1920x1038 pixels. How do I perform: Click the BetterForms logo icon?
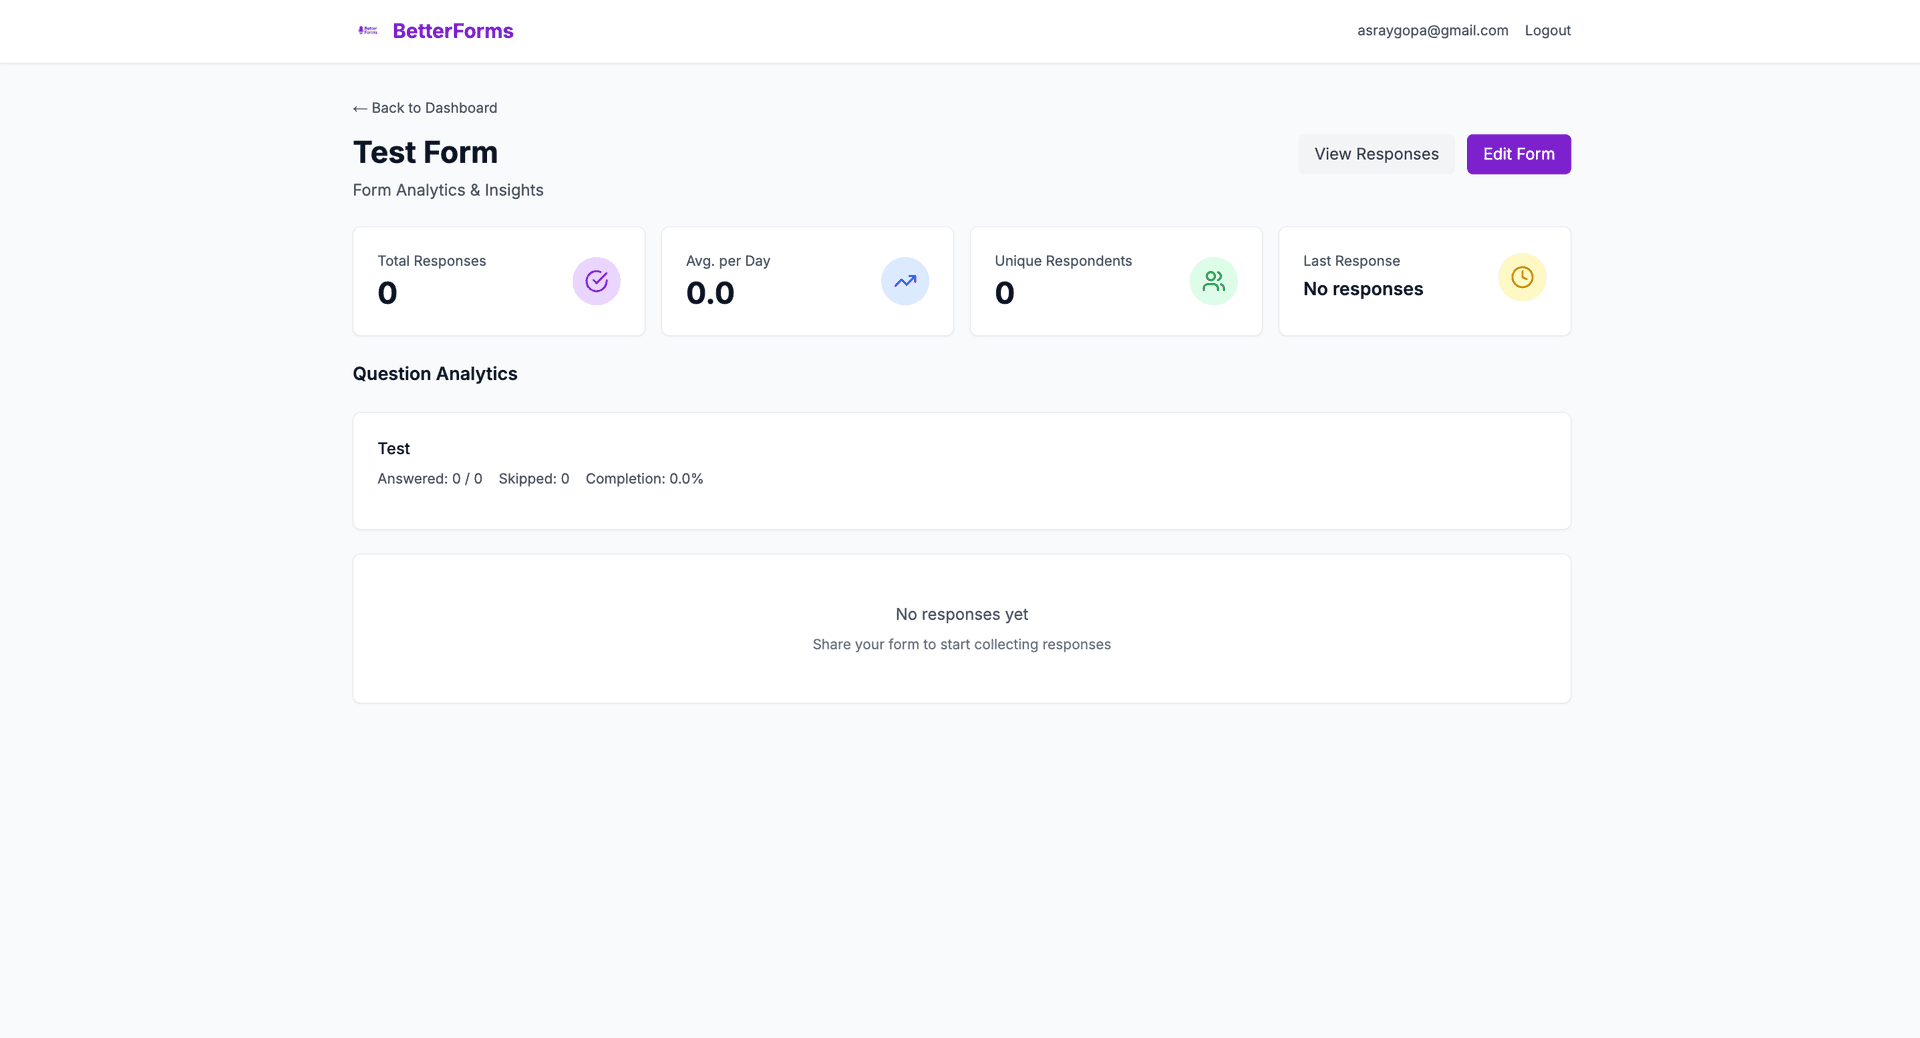(367, 30)
